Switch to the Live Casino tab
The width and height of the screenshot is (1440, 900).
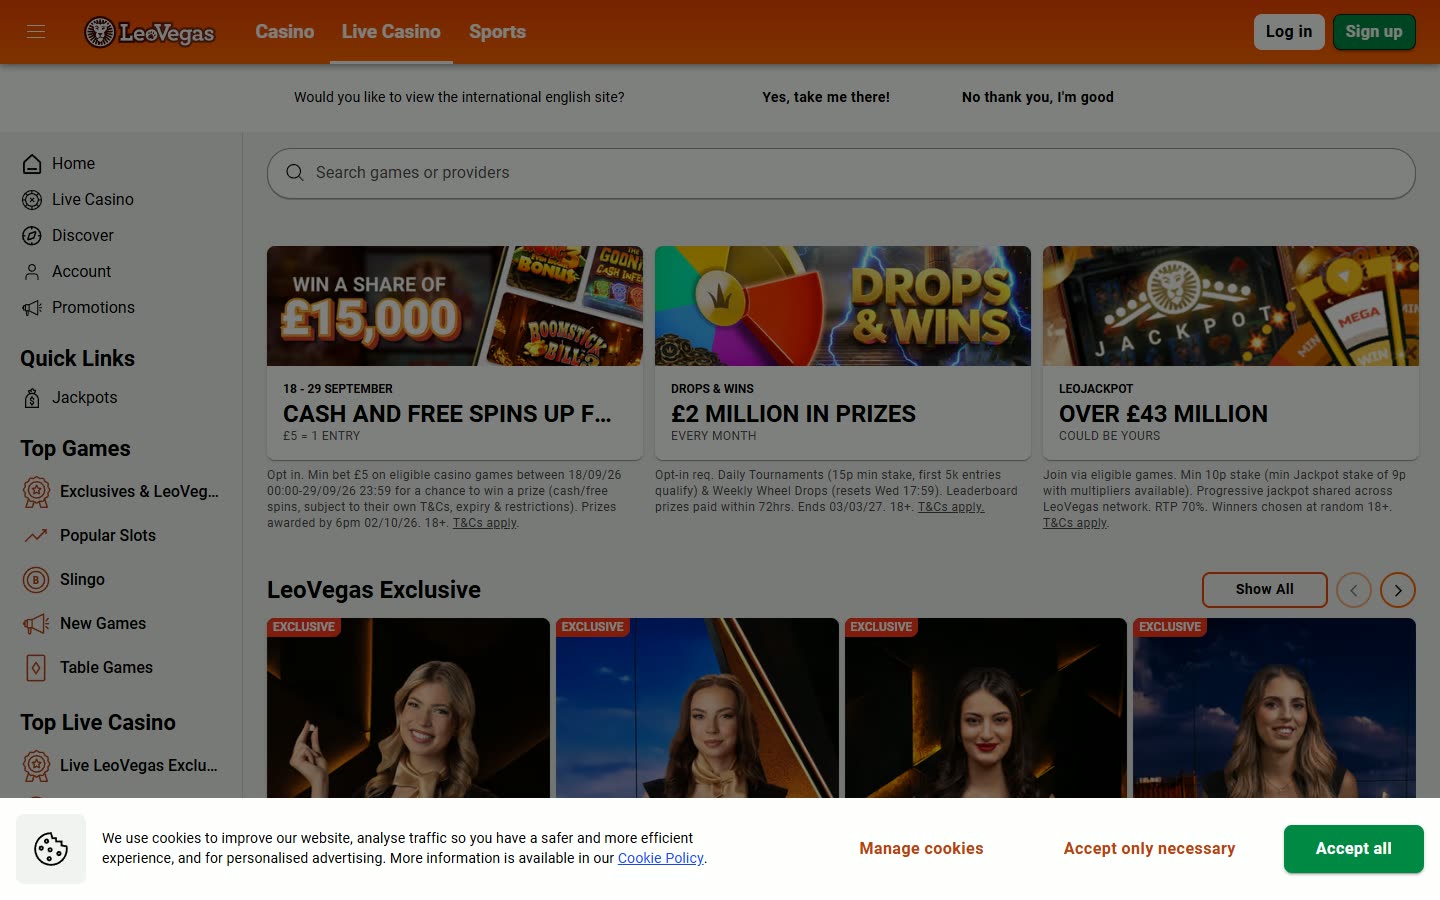click(x=391, y=32)
